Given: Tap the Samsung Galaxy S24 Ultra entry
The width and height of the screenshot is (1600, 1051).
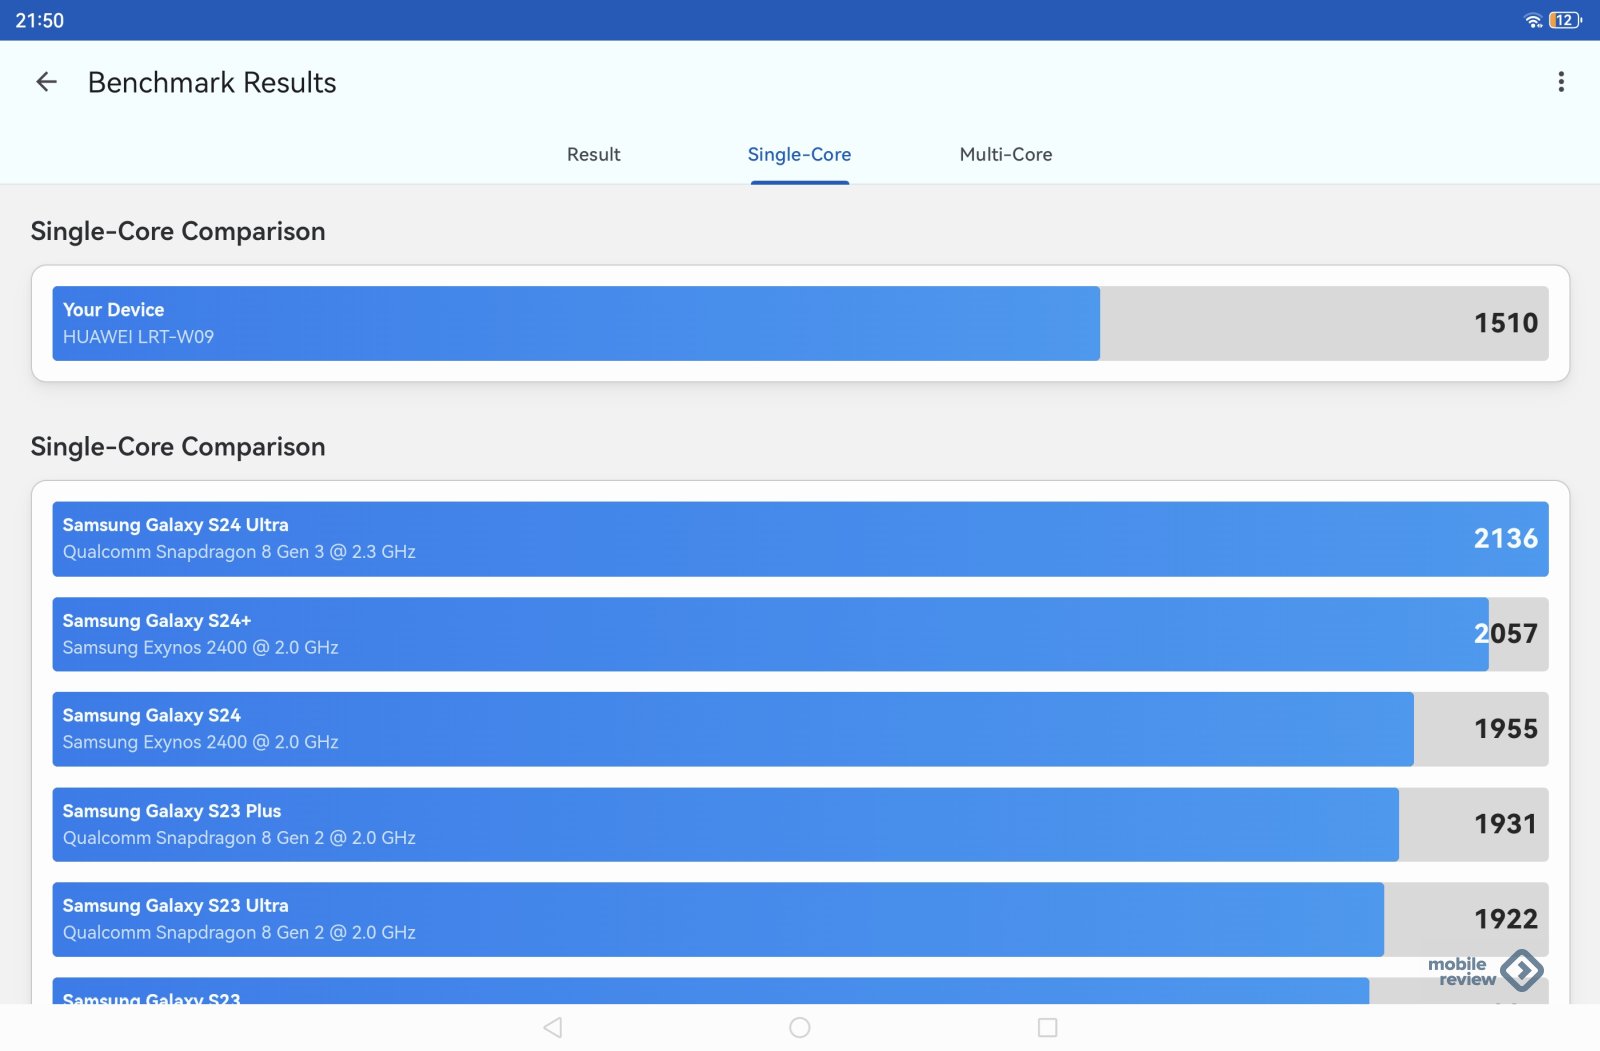Looking at the screenshot, I should [800, 539].
